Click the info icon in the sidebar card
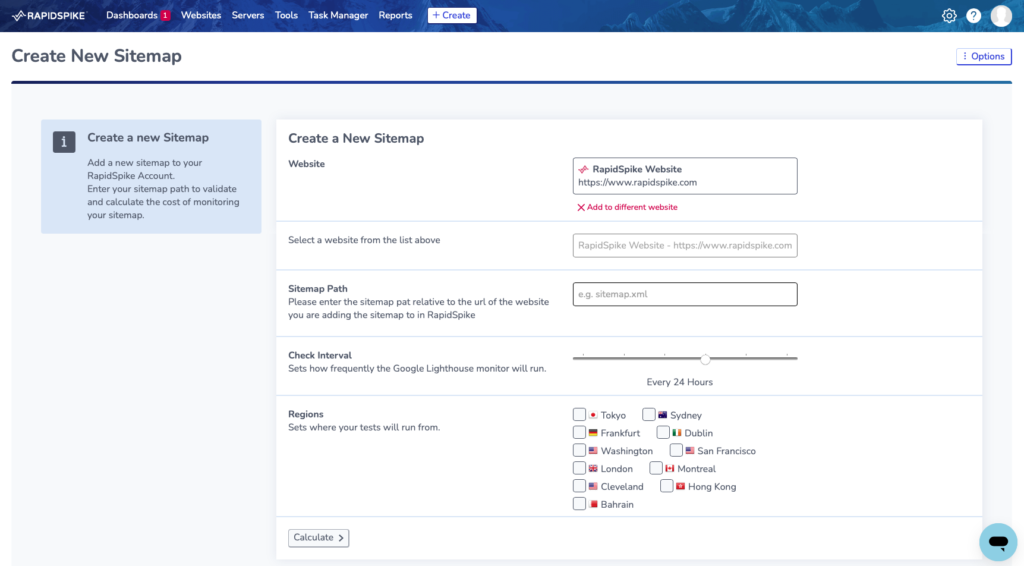Screen dimensions: 1024x566 (x=64, y=142)
